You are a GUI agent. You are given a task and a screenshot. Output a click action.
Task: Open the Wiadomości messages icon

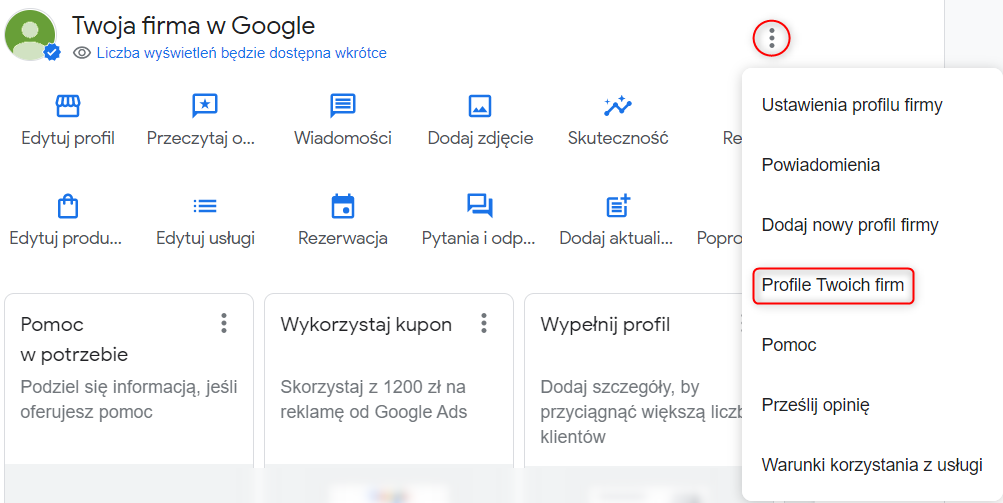pos(343,106)
